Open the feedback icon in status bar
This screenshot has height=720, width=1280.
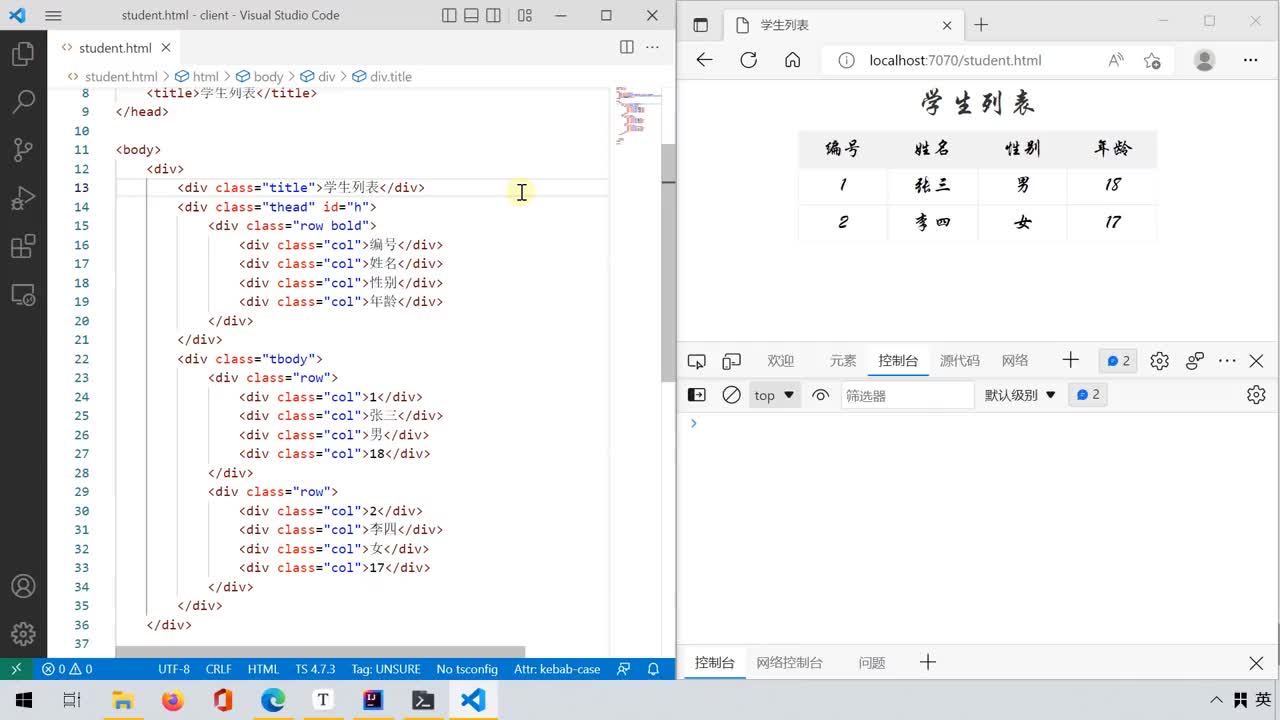[625, 669]
